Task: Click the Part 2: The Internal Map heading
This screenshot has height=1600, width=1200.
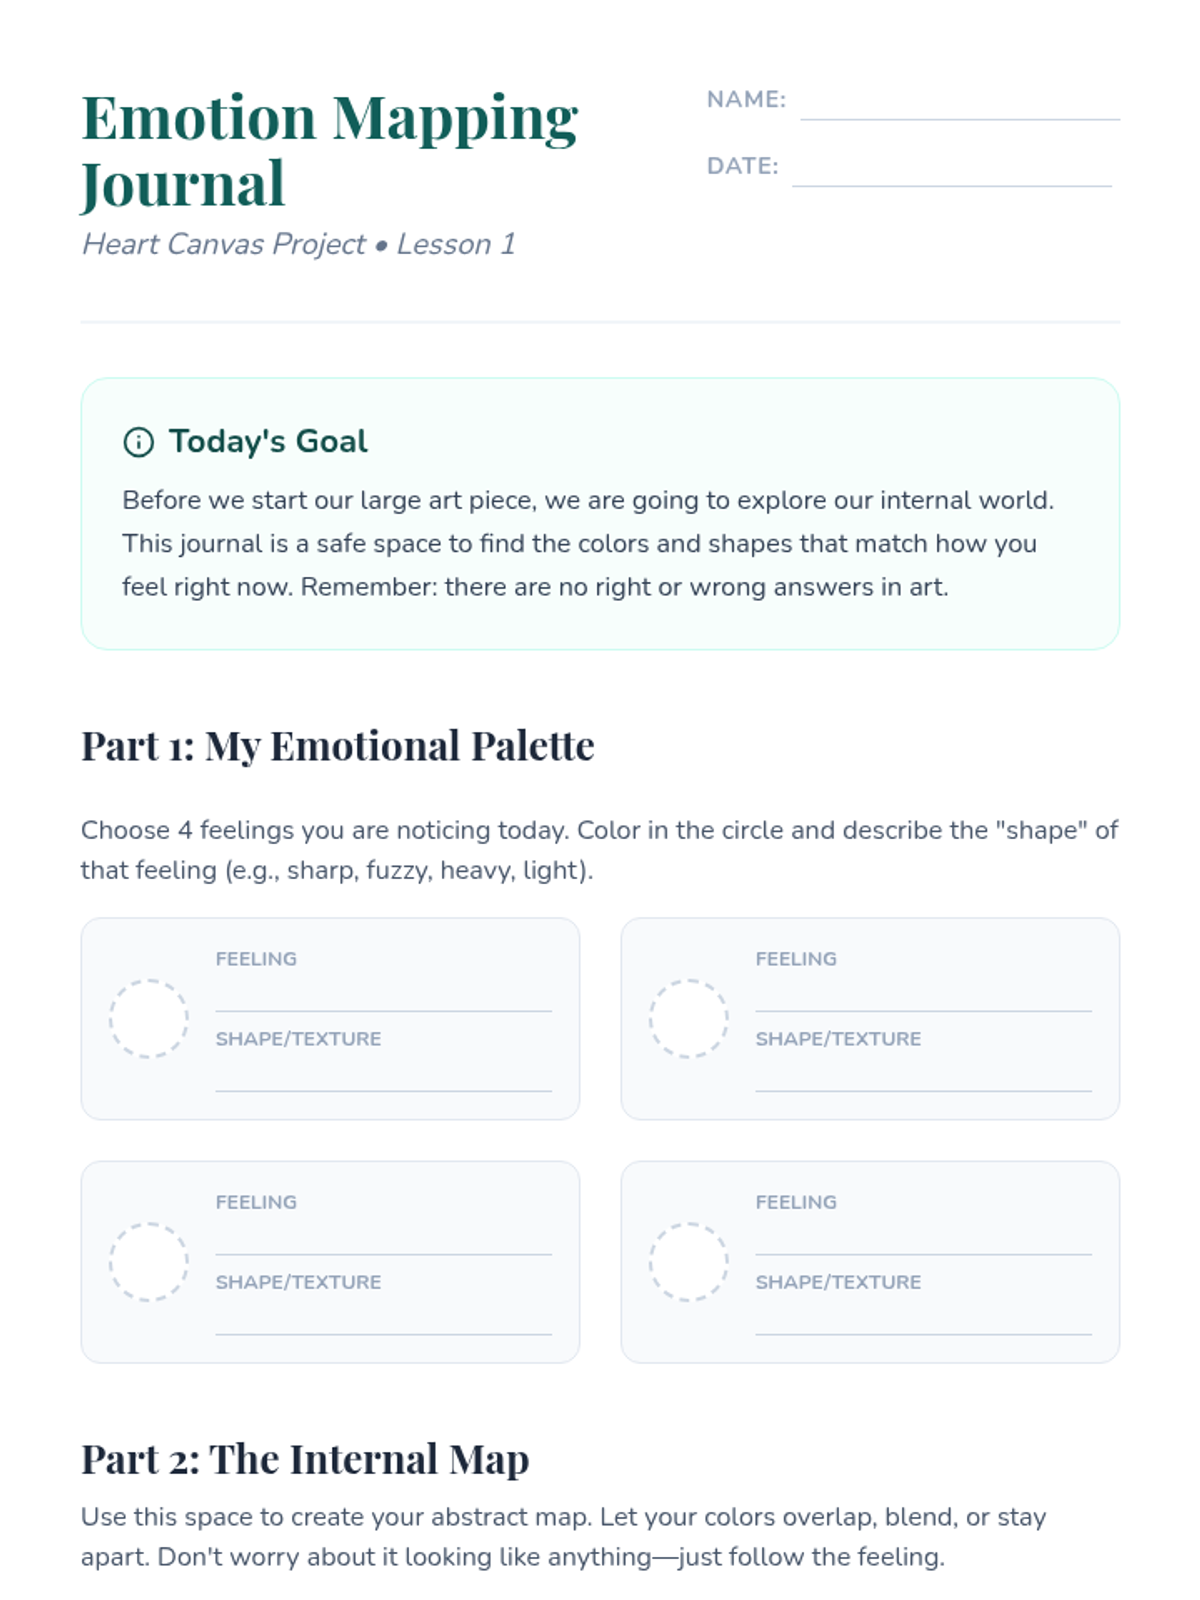Action: 304,1459
